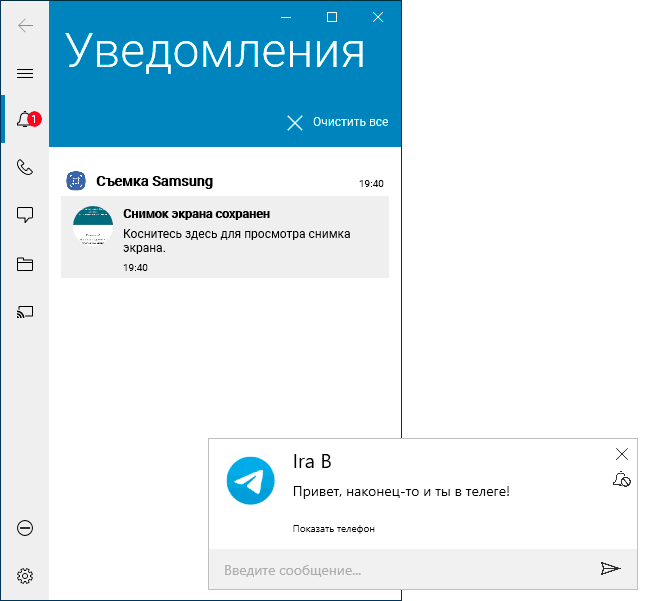This screenshot has height=601, width=650.
Task: Click the Уведомления page title
Action: click(x=215, y=51)
